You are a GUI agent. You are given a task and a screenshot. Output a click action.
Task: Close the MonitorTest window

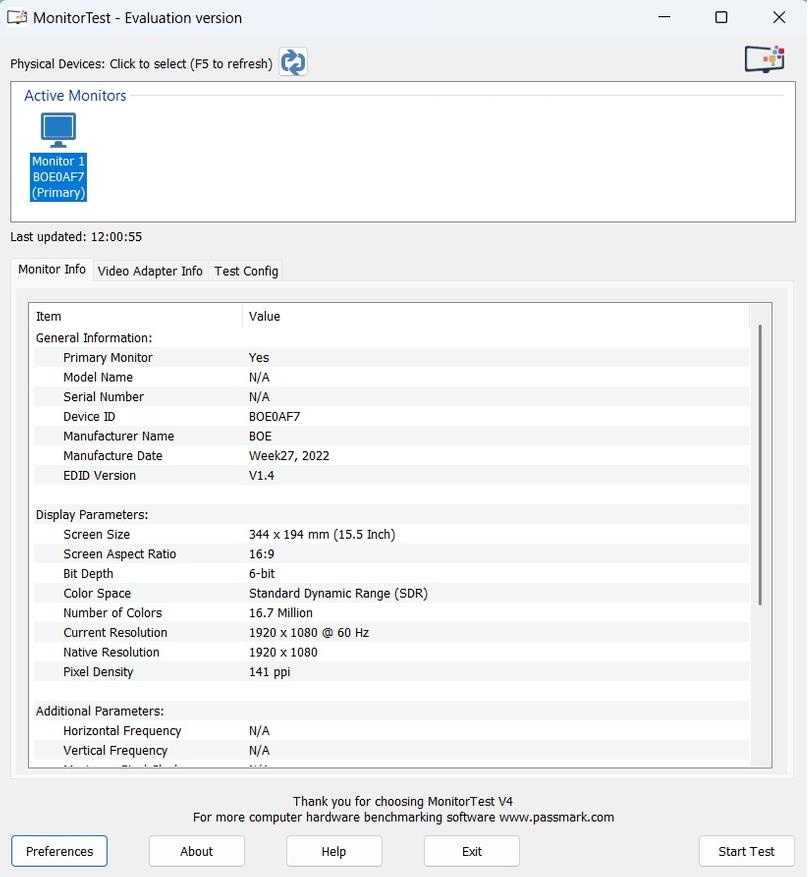tap(779, 17)
